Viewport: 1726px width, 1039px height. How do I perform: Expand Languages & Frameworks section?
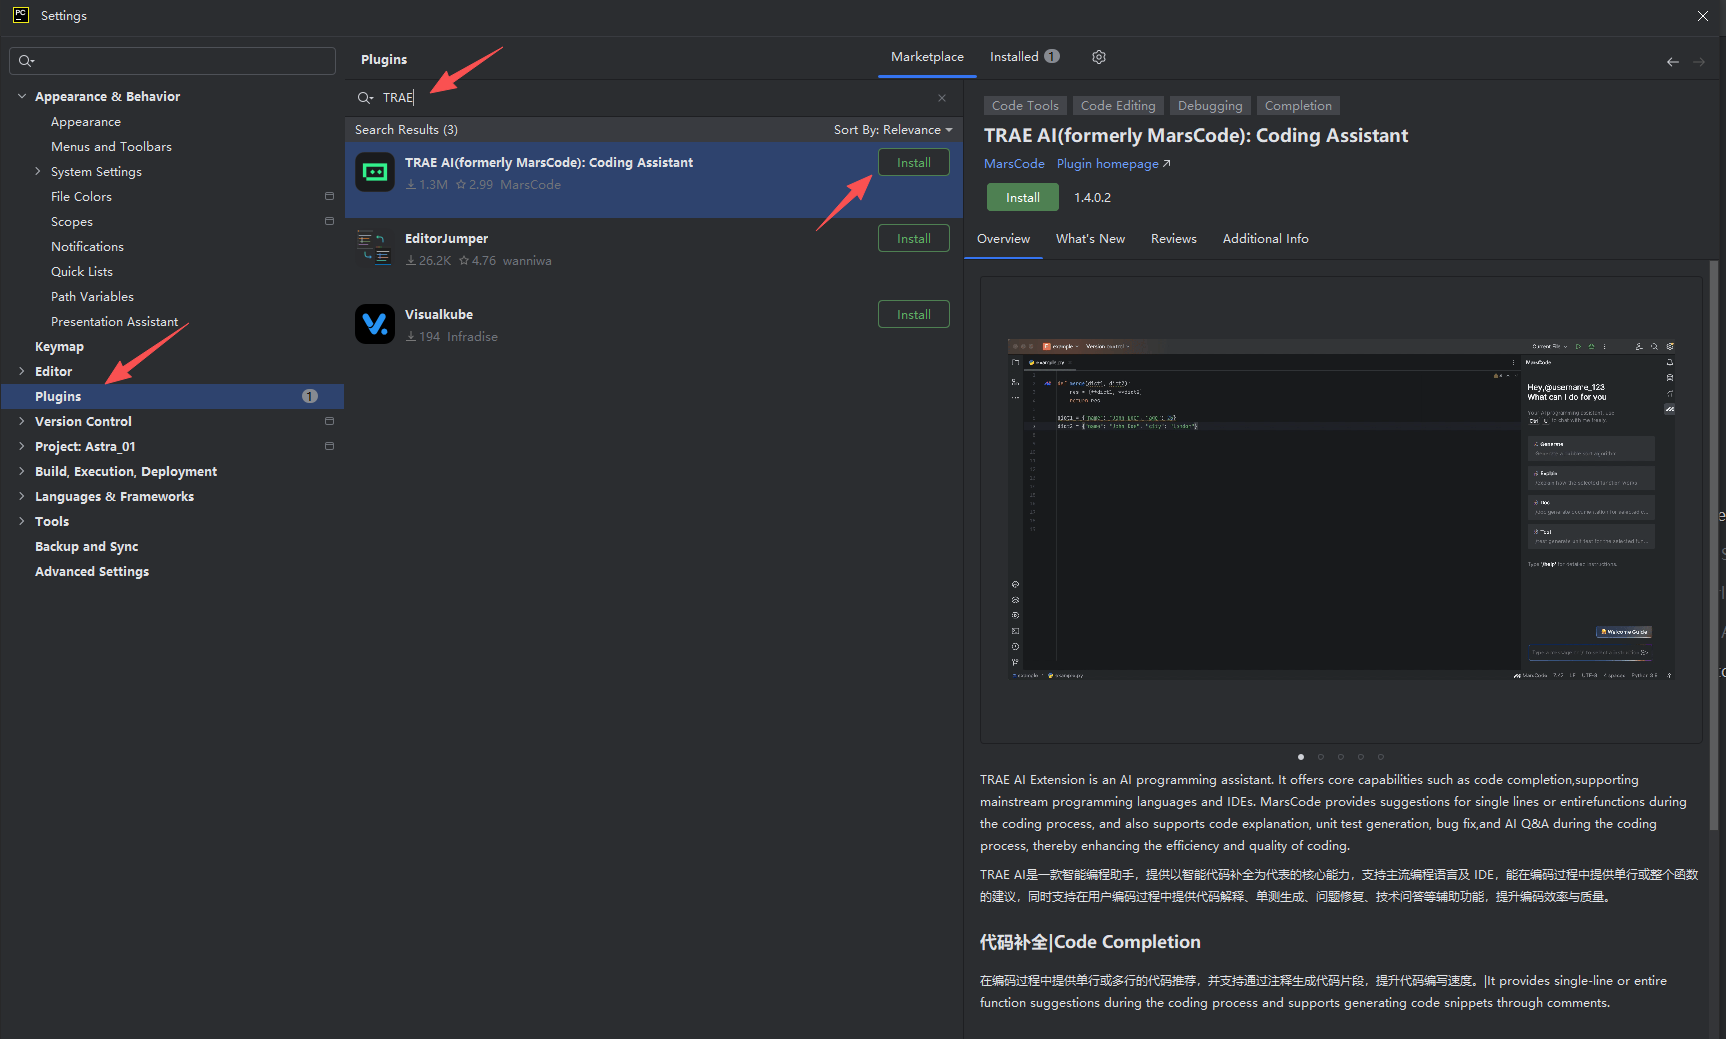coord(22,496)
